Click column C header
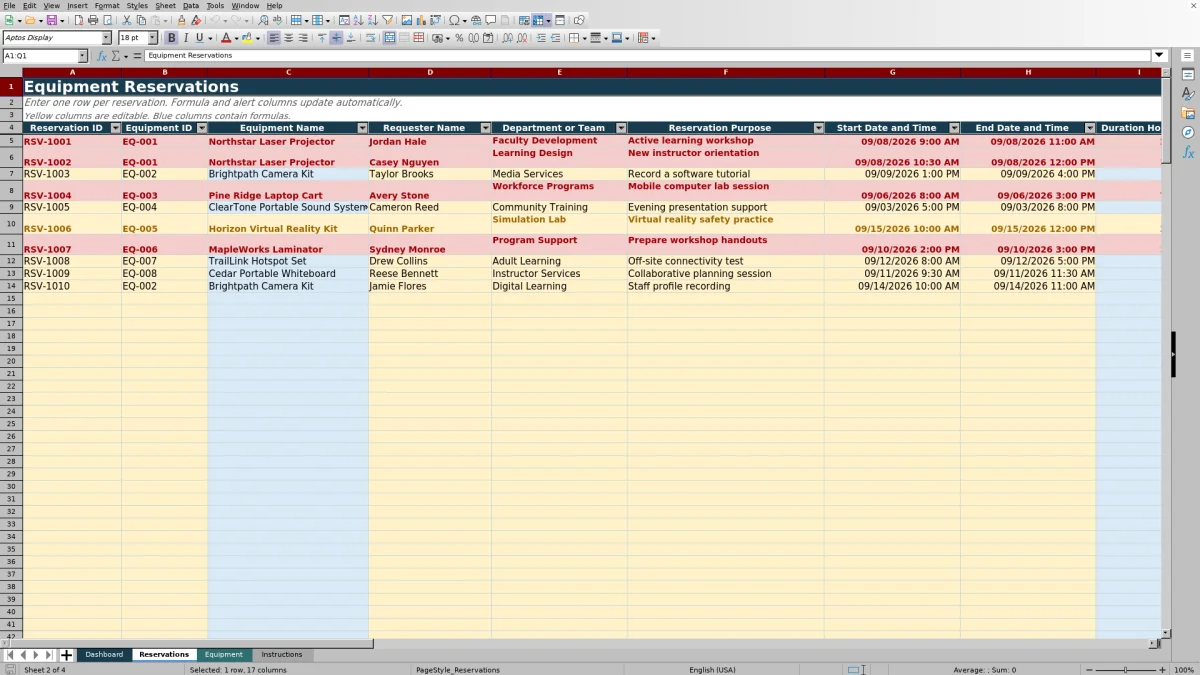This screenshot has width=1200, height=675. pyautogui.click(x=288, y=72)
